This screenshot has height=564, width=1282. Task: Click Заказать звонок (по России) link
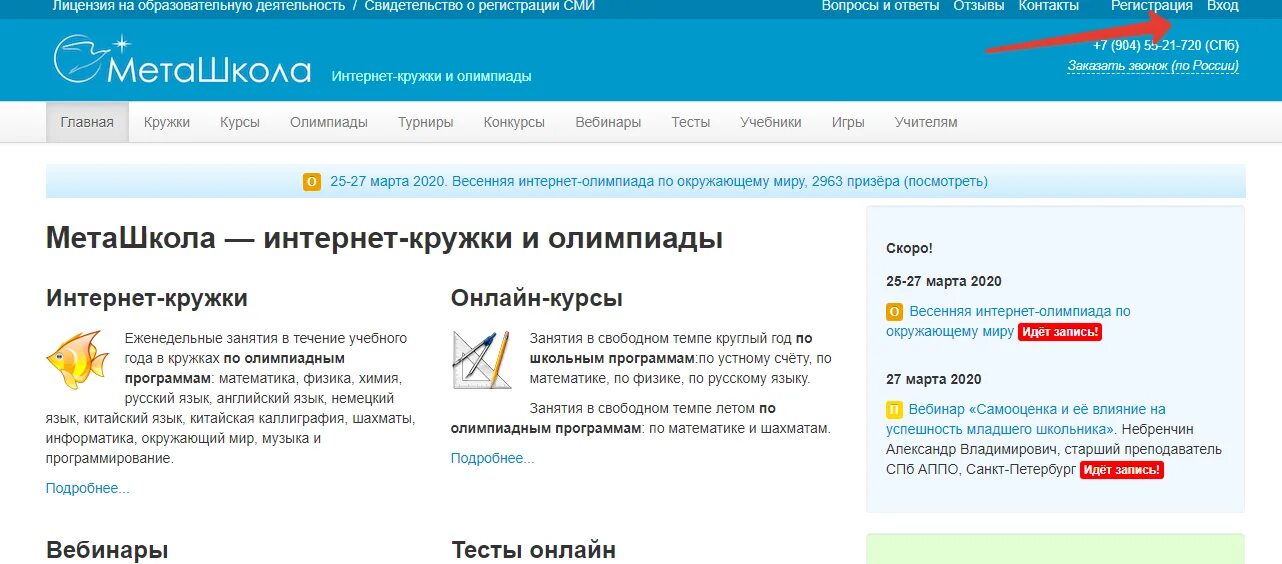[1153, 66]
